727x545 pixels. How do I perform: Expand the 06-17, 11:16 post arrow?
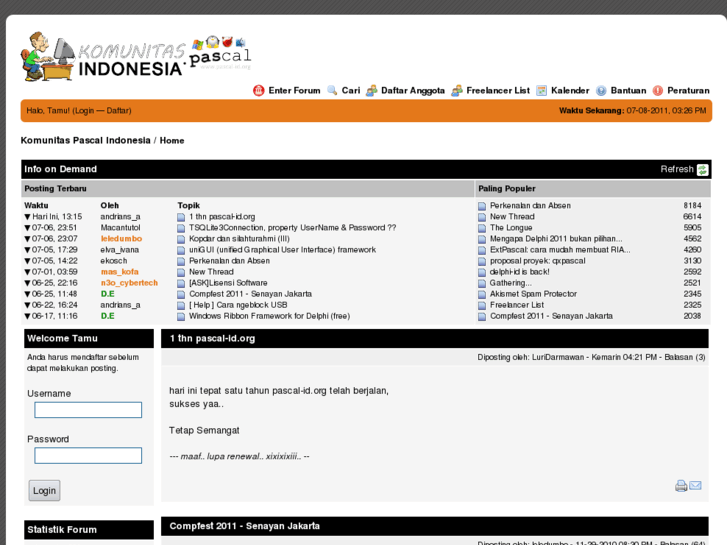coord(27,317)
